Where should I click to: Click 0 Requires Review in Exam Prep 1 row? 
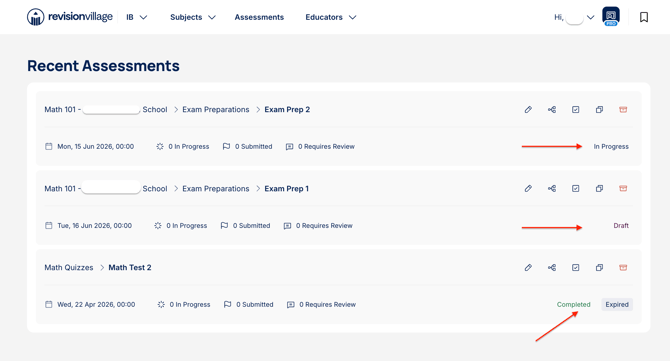318,226
